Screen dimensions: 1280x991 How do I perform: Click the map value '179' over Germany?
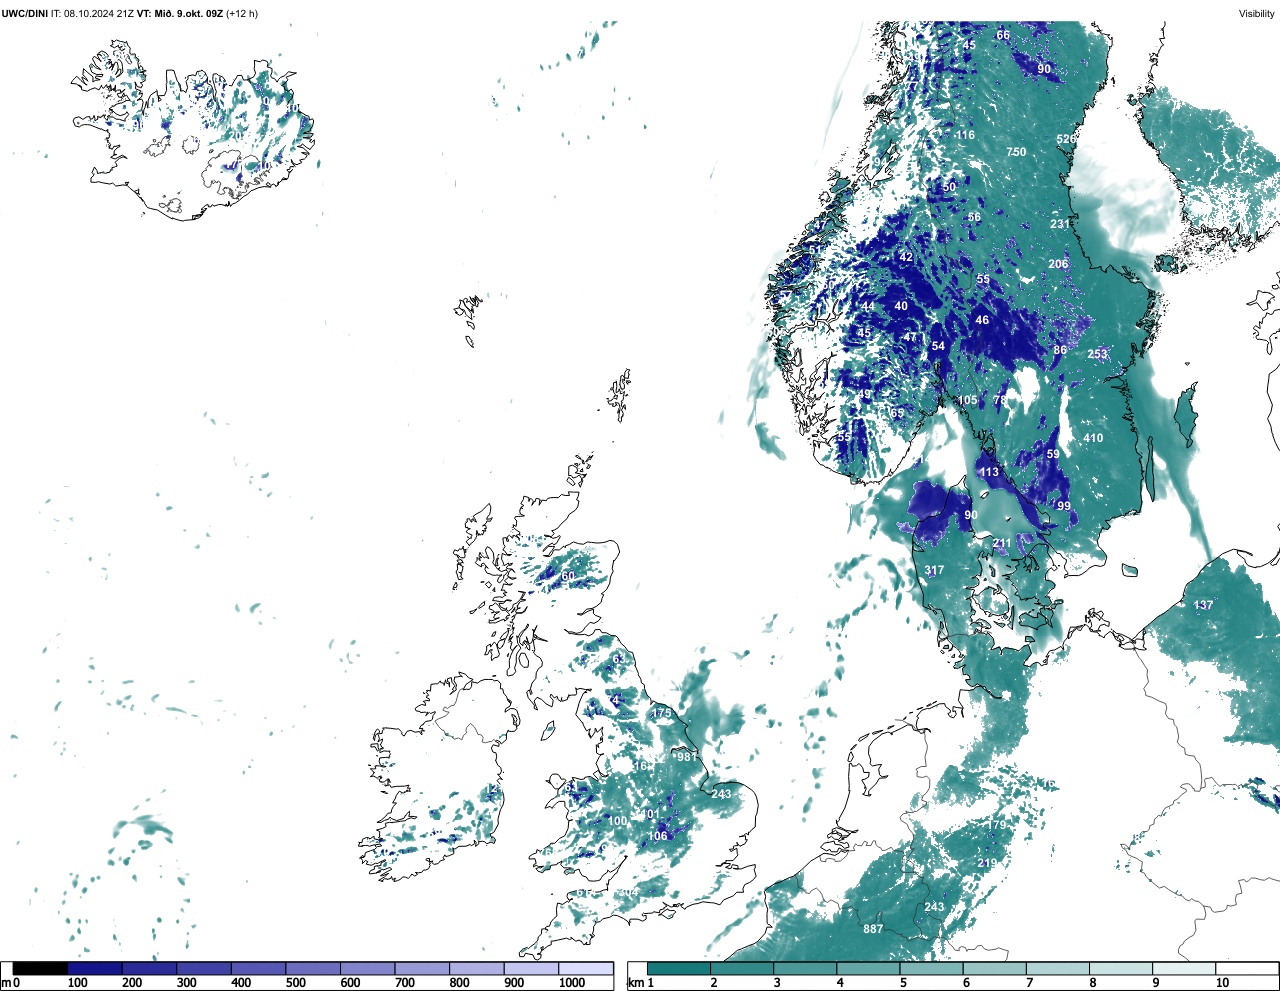pyautogui.click(x=997, y=825)
